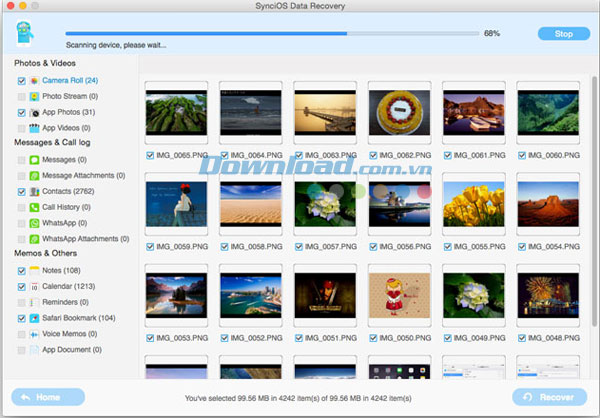This screenshot has height=418, width=600.
Task: Click the IMG_0057.PNG file name
Action: coord(331,247)
